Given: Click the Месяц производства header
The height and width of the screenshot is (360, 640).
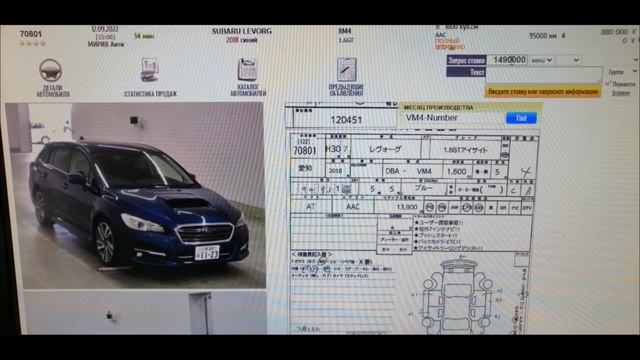Looking at the screenshot, I should (x=438, y=107).
